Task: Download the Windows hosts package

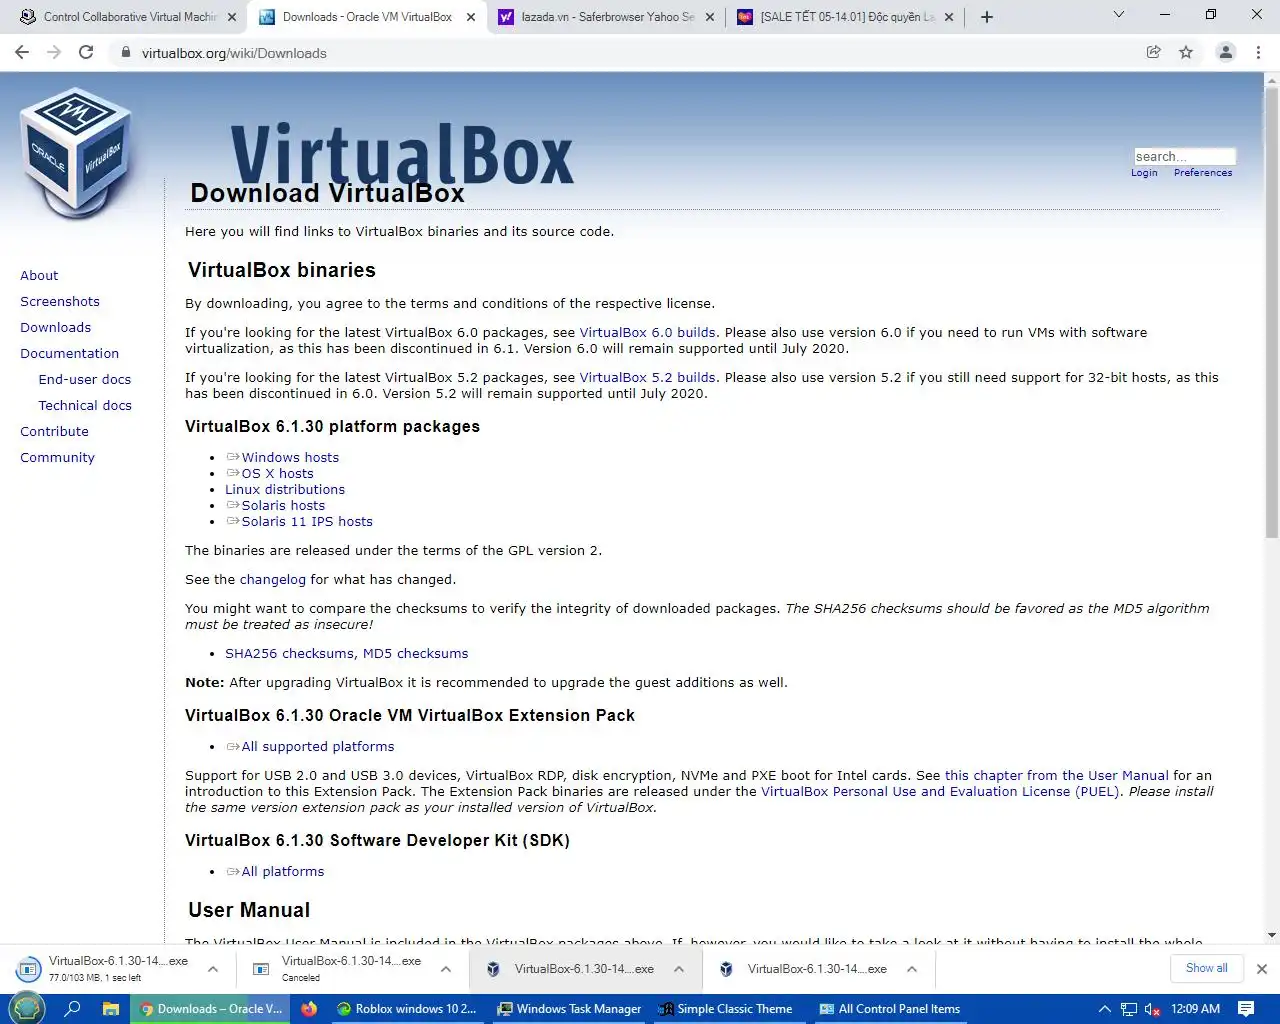Action: [x=290, y=458]
